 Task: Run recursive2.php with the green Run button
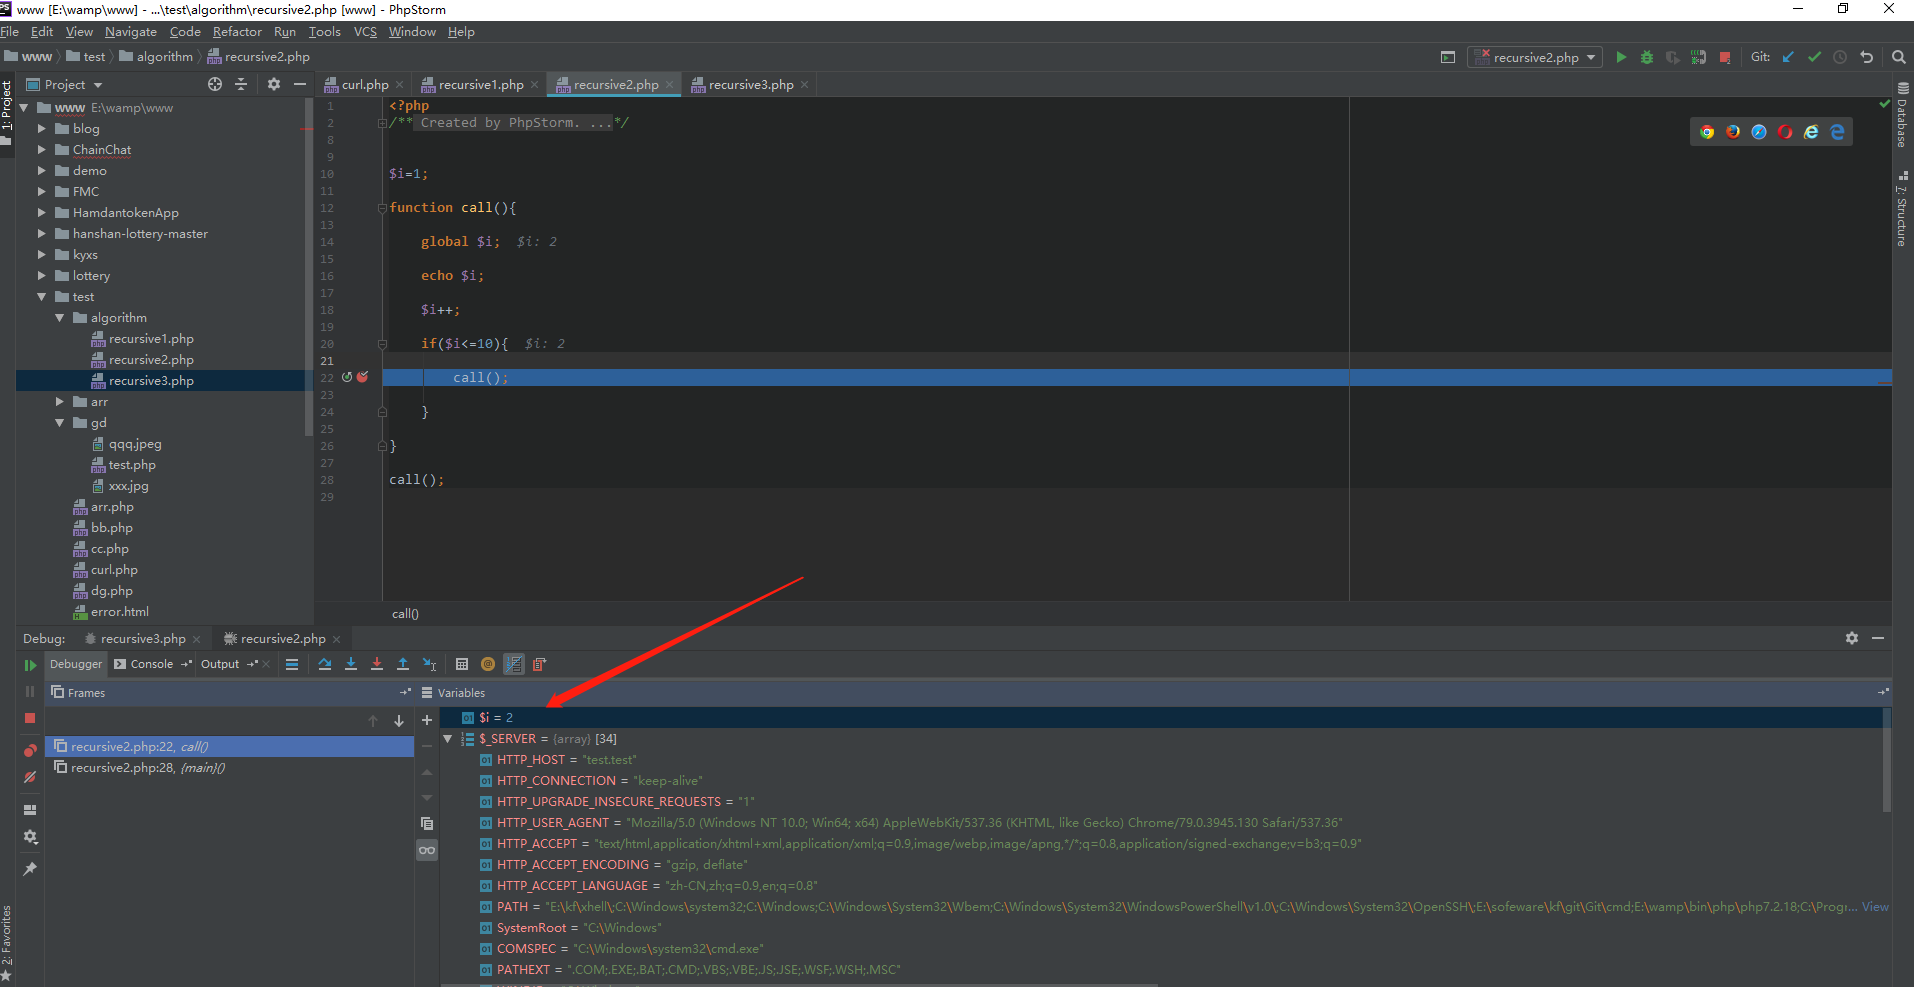point(1621,57)
